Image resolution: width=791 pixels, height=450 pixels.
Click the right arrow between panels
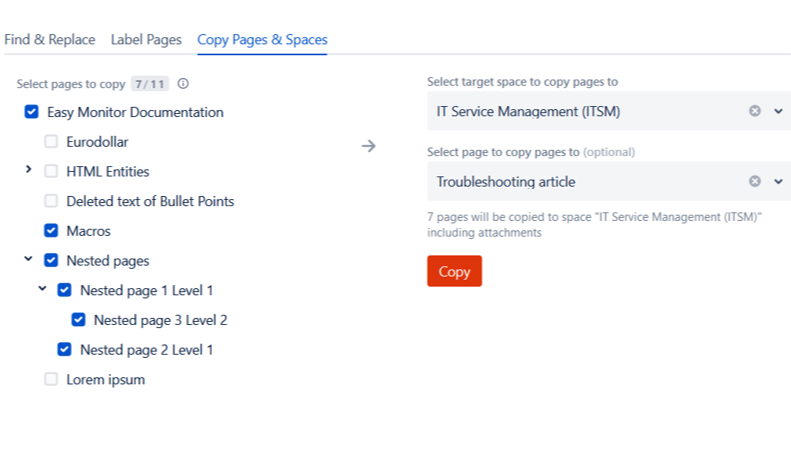(369, 146)
